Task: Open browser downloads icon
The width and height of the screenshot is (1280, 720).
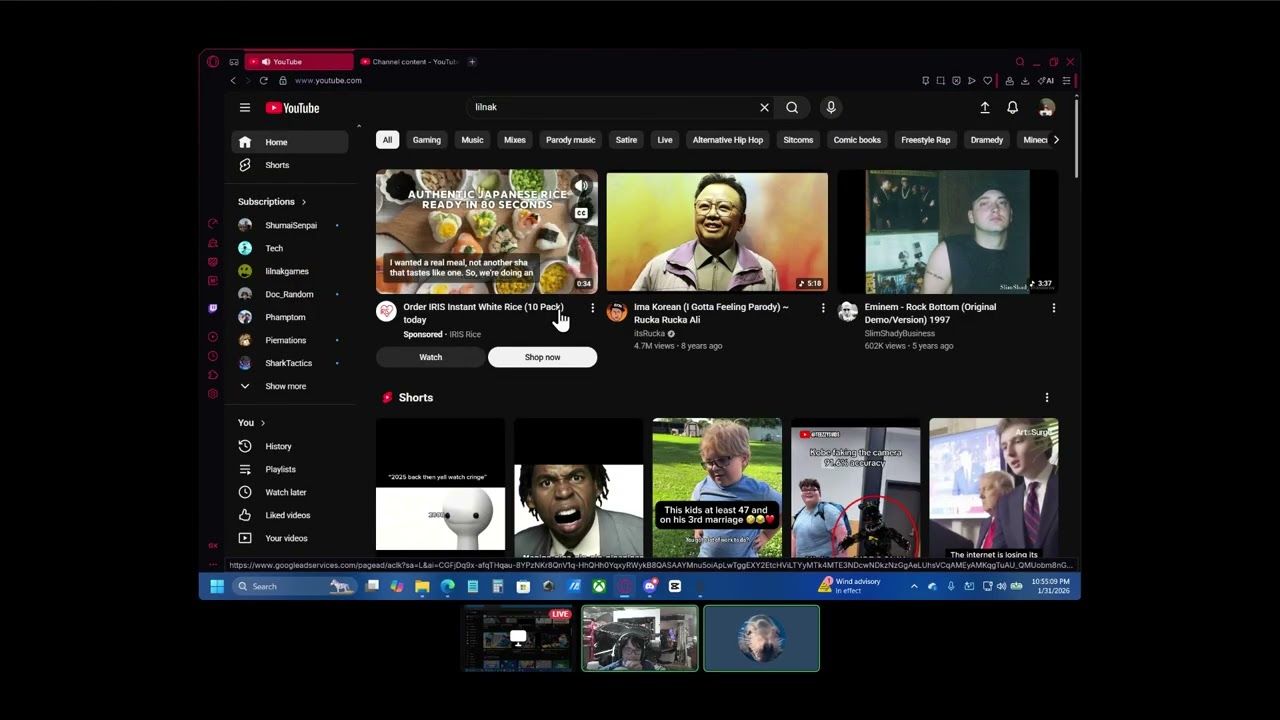Action: click(x=1026, y=80)
